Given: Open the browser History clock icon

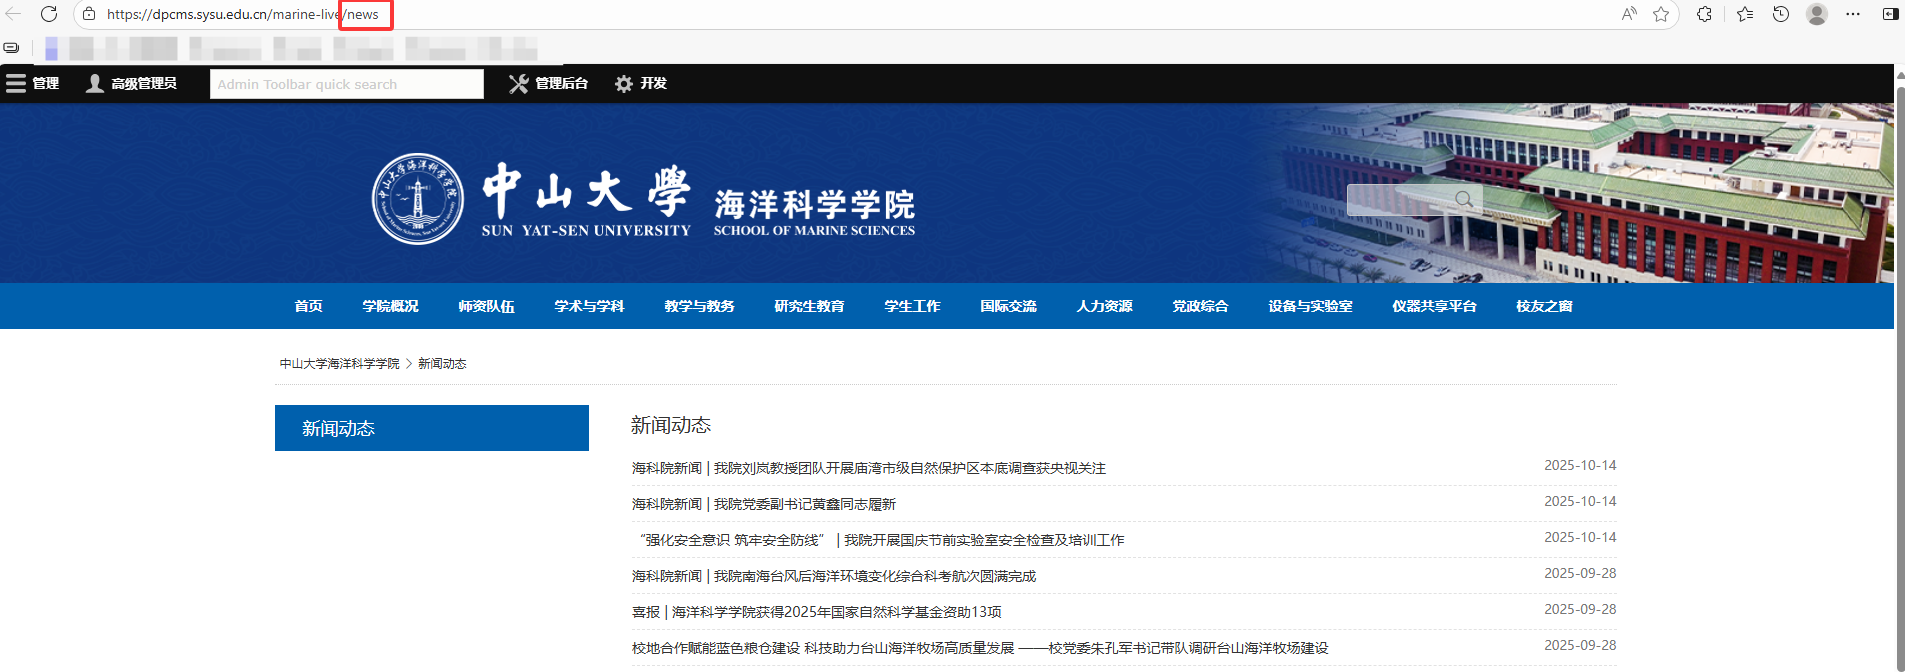Looking at the screenshot, I should (1781, 14).
